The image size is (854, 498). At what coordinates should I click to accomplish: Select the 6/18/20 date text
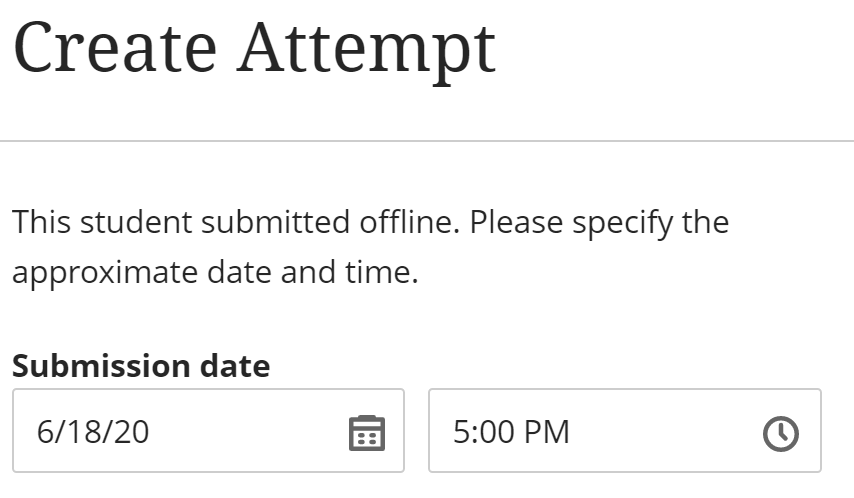point(93,432)
